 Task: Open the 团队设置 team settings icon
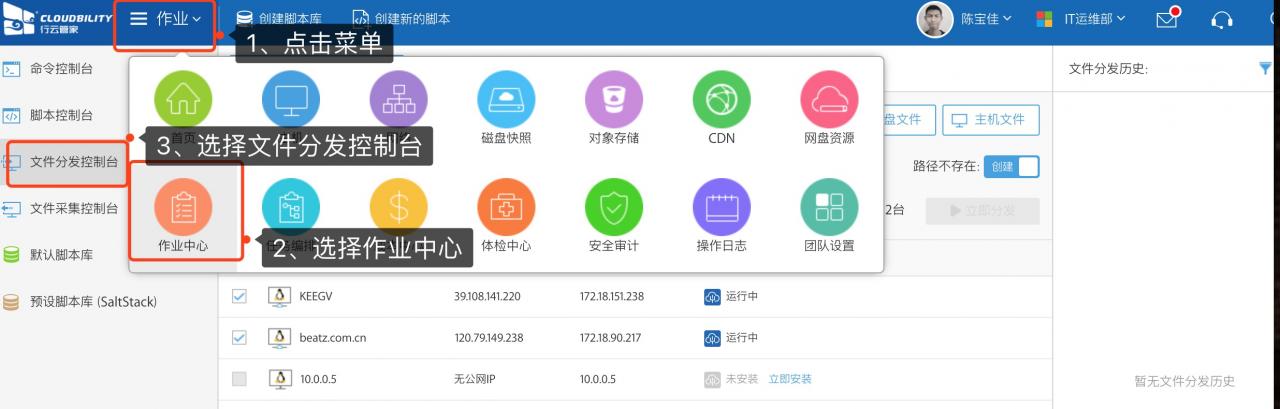(x=829, y=208)
